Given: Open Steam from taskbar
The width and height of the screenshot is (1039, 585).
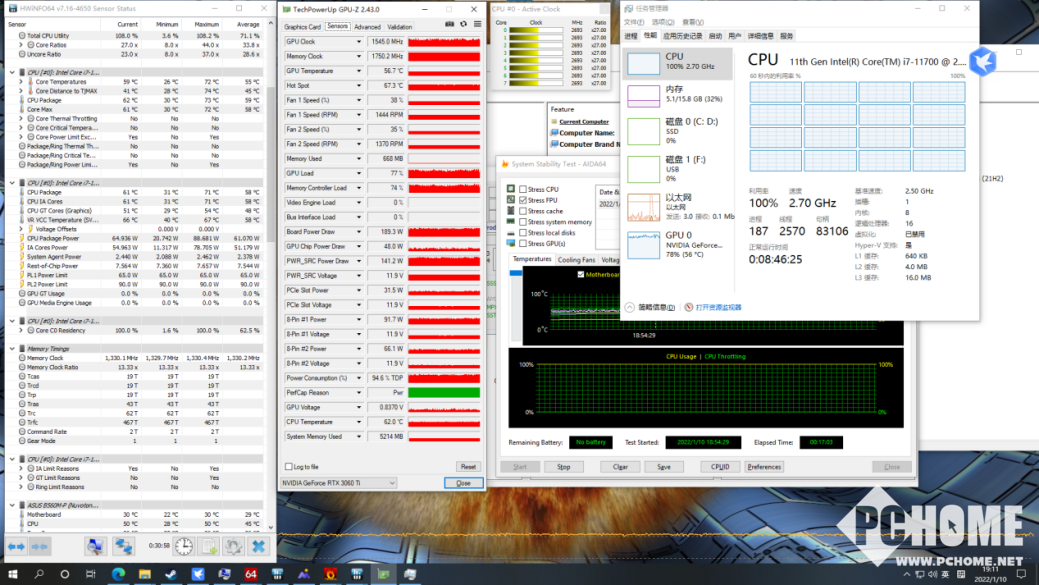Looking at the screenshot, I should tap(171, 574).
